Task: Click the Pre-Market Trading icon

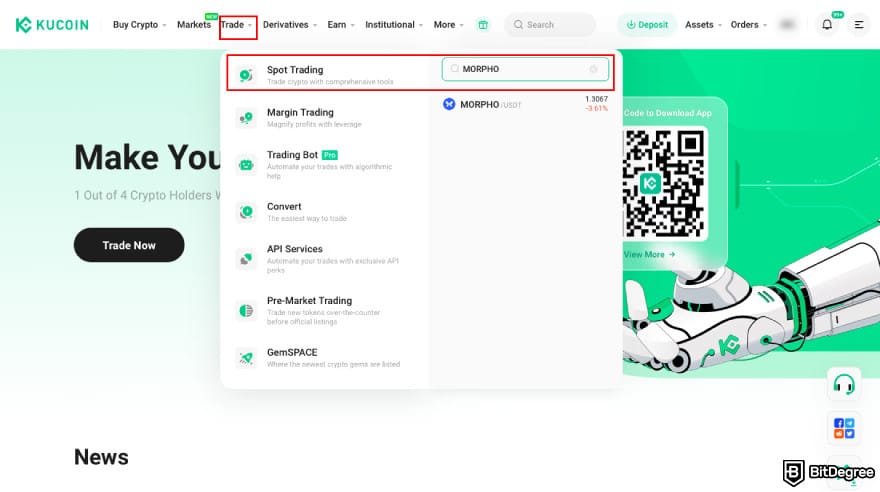Action: click(x=246, y=310)
